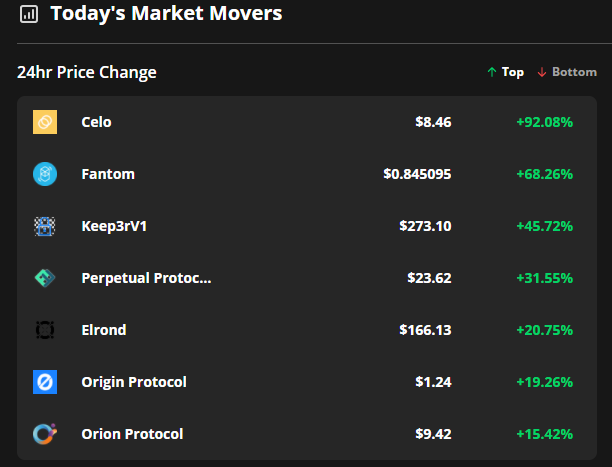Click Today's Market Movers title

pos(166,14)
